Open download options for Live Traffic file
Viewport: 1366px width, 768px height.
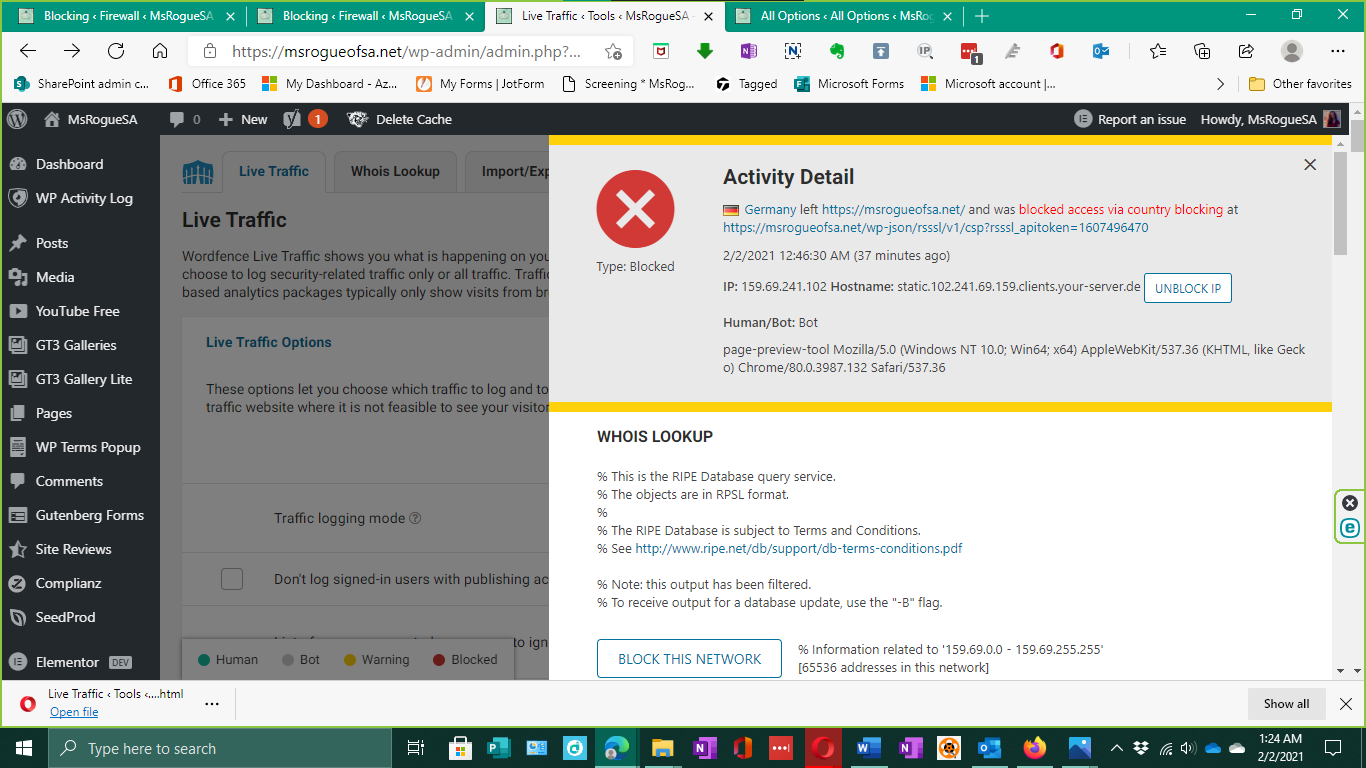(x=212, y=703)
